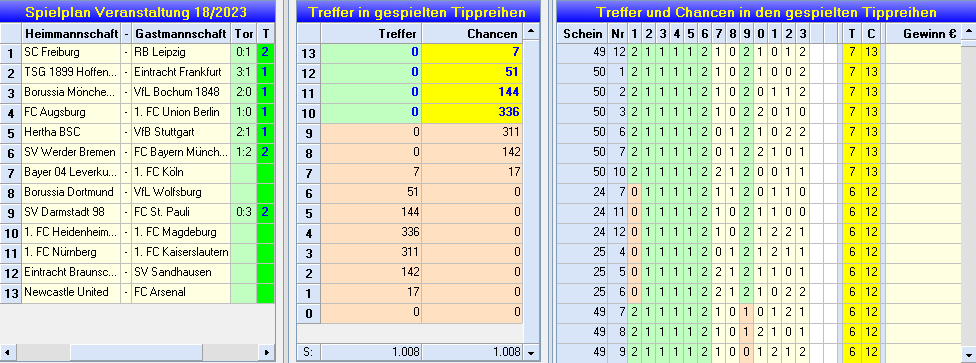Image resolution: width=976 pixels, height=363 pixels.
Task: Click Schein 49 cell of row Nr 12
Action: 583,52
